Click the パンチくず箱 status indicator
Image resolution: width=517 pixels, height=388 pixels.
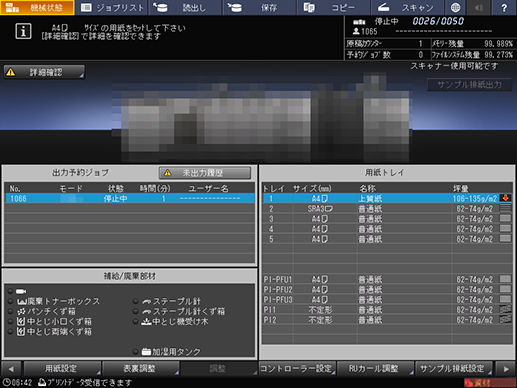pos(10,311)
